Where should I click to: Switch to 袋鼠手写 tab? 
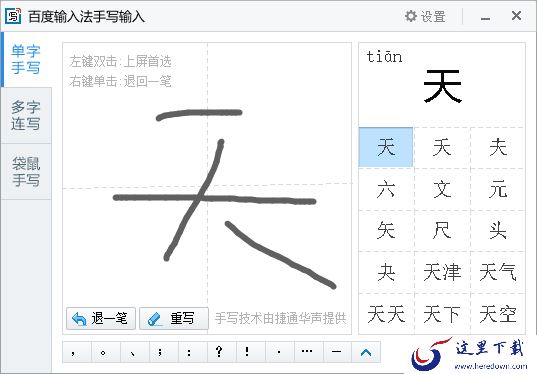coord(26,172)
